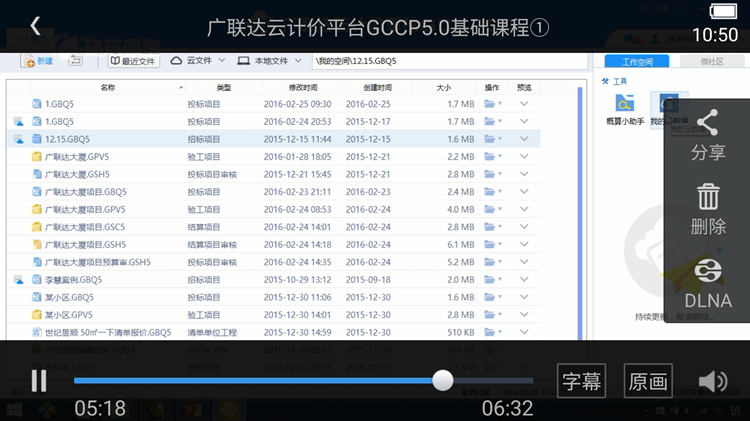
Task: Click the cloud sync icon beside 12.15.GBQ5
Action: click(19, 139)
